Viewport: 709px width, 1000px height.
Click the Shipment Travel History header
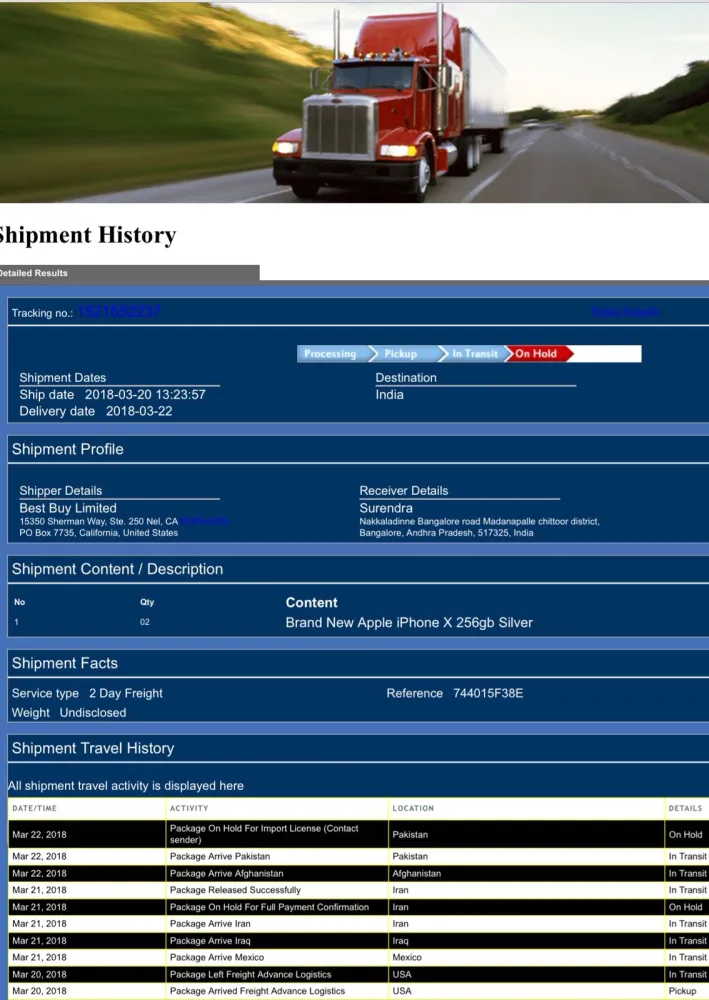click(x=92, y=748)
